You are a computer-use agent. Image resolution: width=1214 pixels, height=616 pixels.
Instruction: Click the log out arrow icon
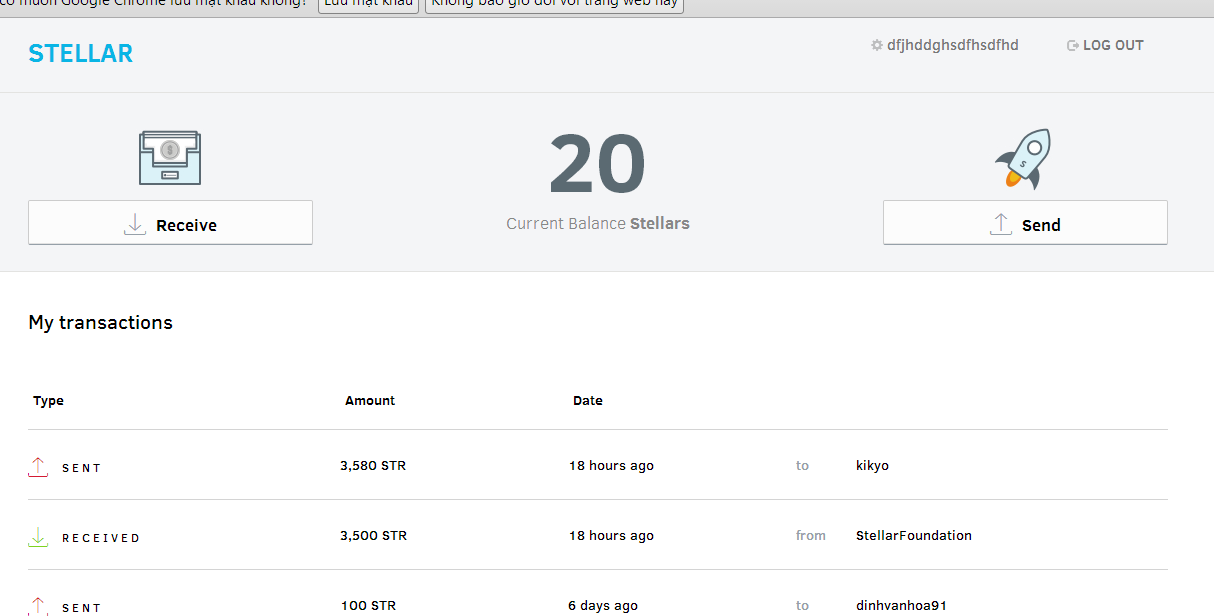click(1073, 45)
